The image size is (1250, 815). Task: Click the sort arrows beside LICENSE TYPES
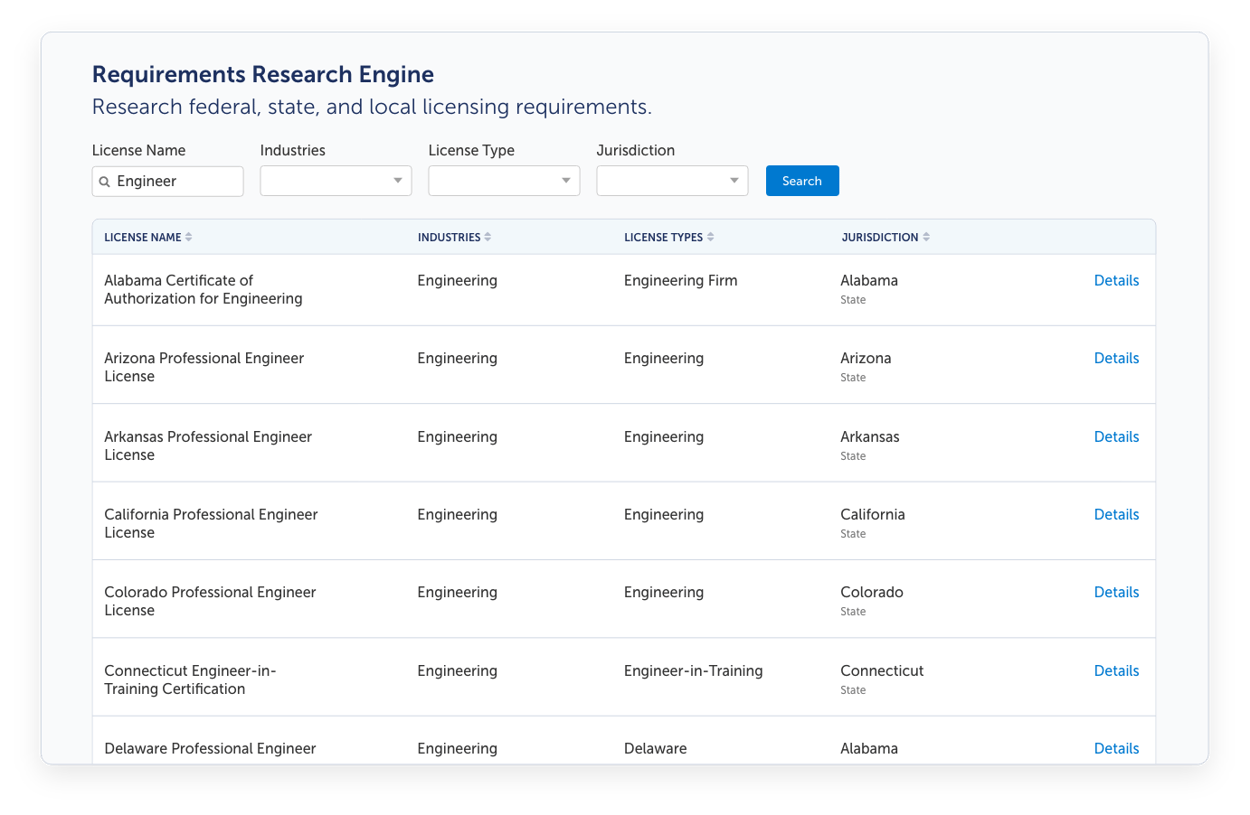711,236
